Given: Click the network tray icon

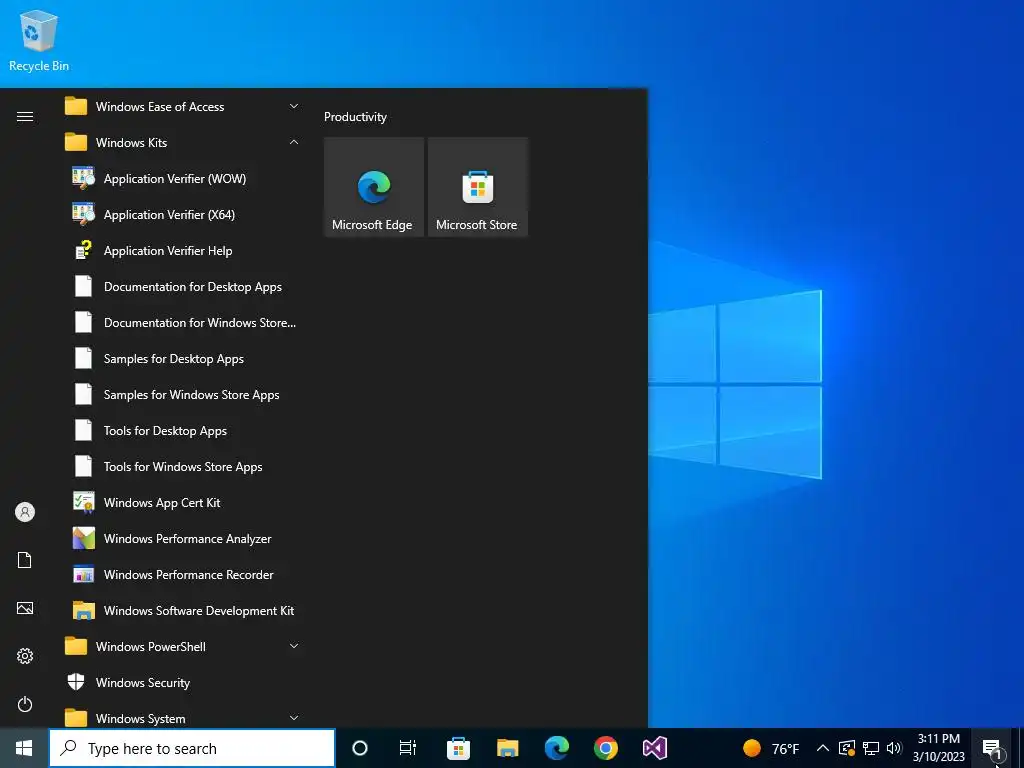Looking at the screenshot, I should pyautogui.click(x=871, y=748).
